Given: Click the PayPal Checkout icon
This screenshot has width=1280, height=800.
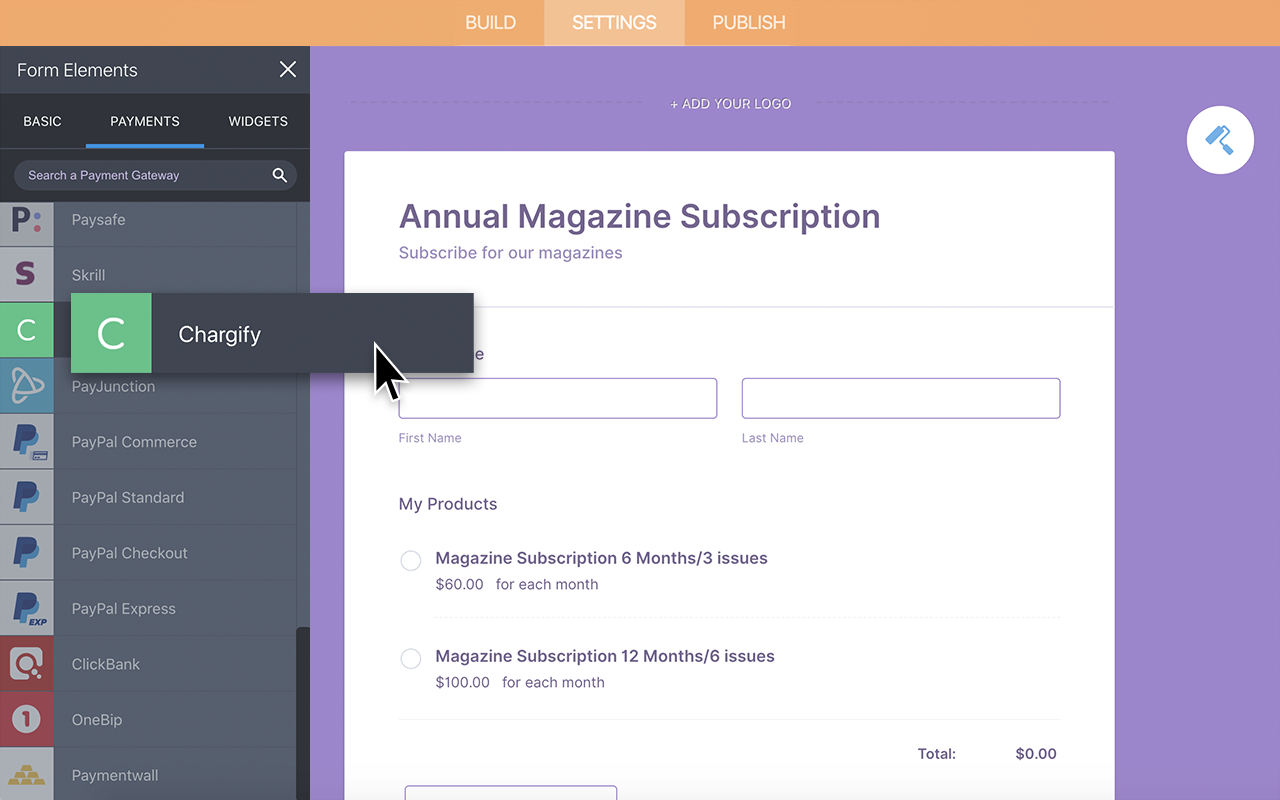Looking at the screenshot, I should pos(27,552).
